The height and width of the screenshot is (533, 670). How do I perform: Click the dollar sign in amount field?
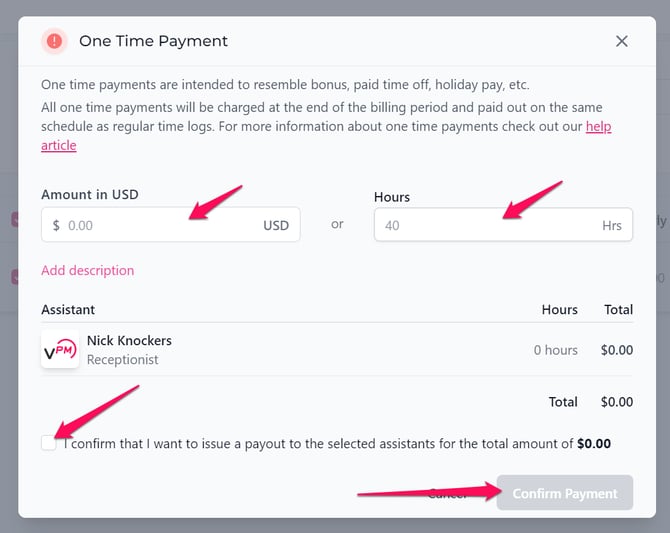(56, 226)
